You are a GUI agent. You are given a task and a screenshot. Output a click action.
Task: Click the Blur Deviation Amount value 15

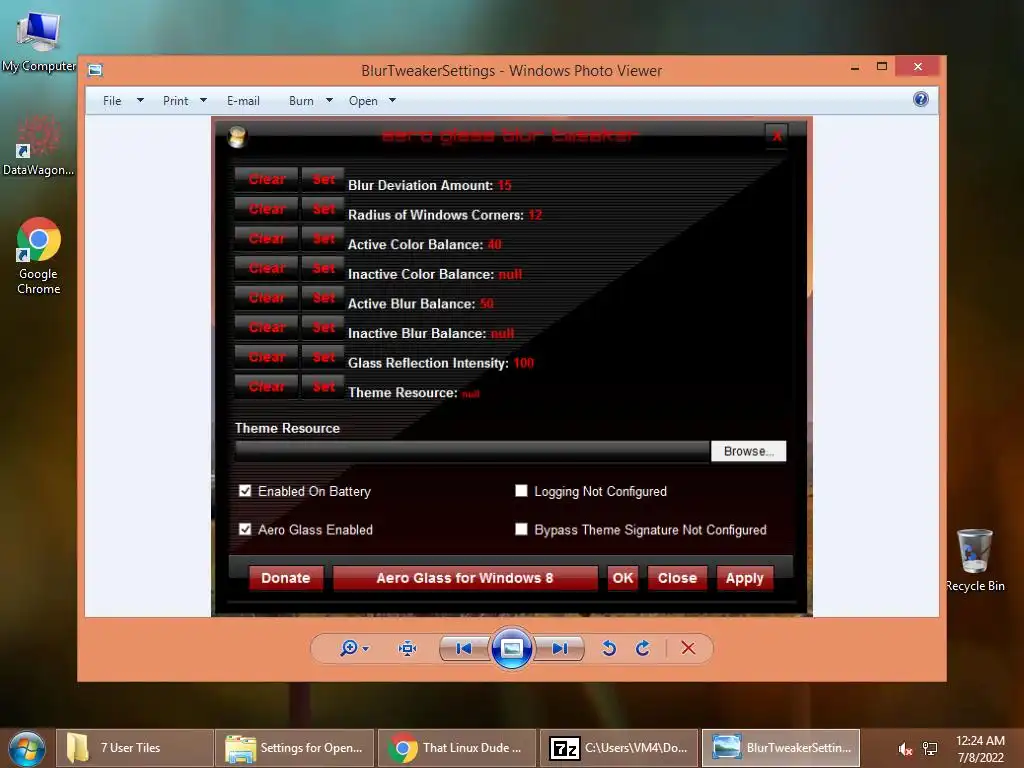[x=505, y=185]
